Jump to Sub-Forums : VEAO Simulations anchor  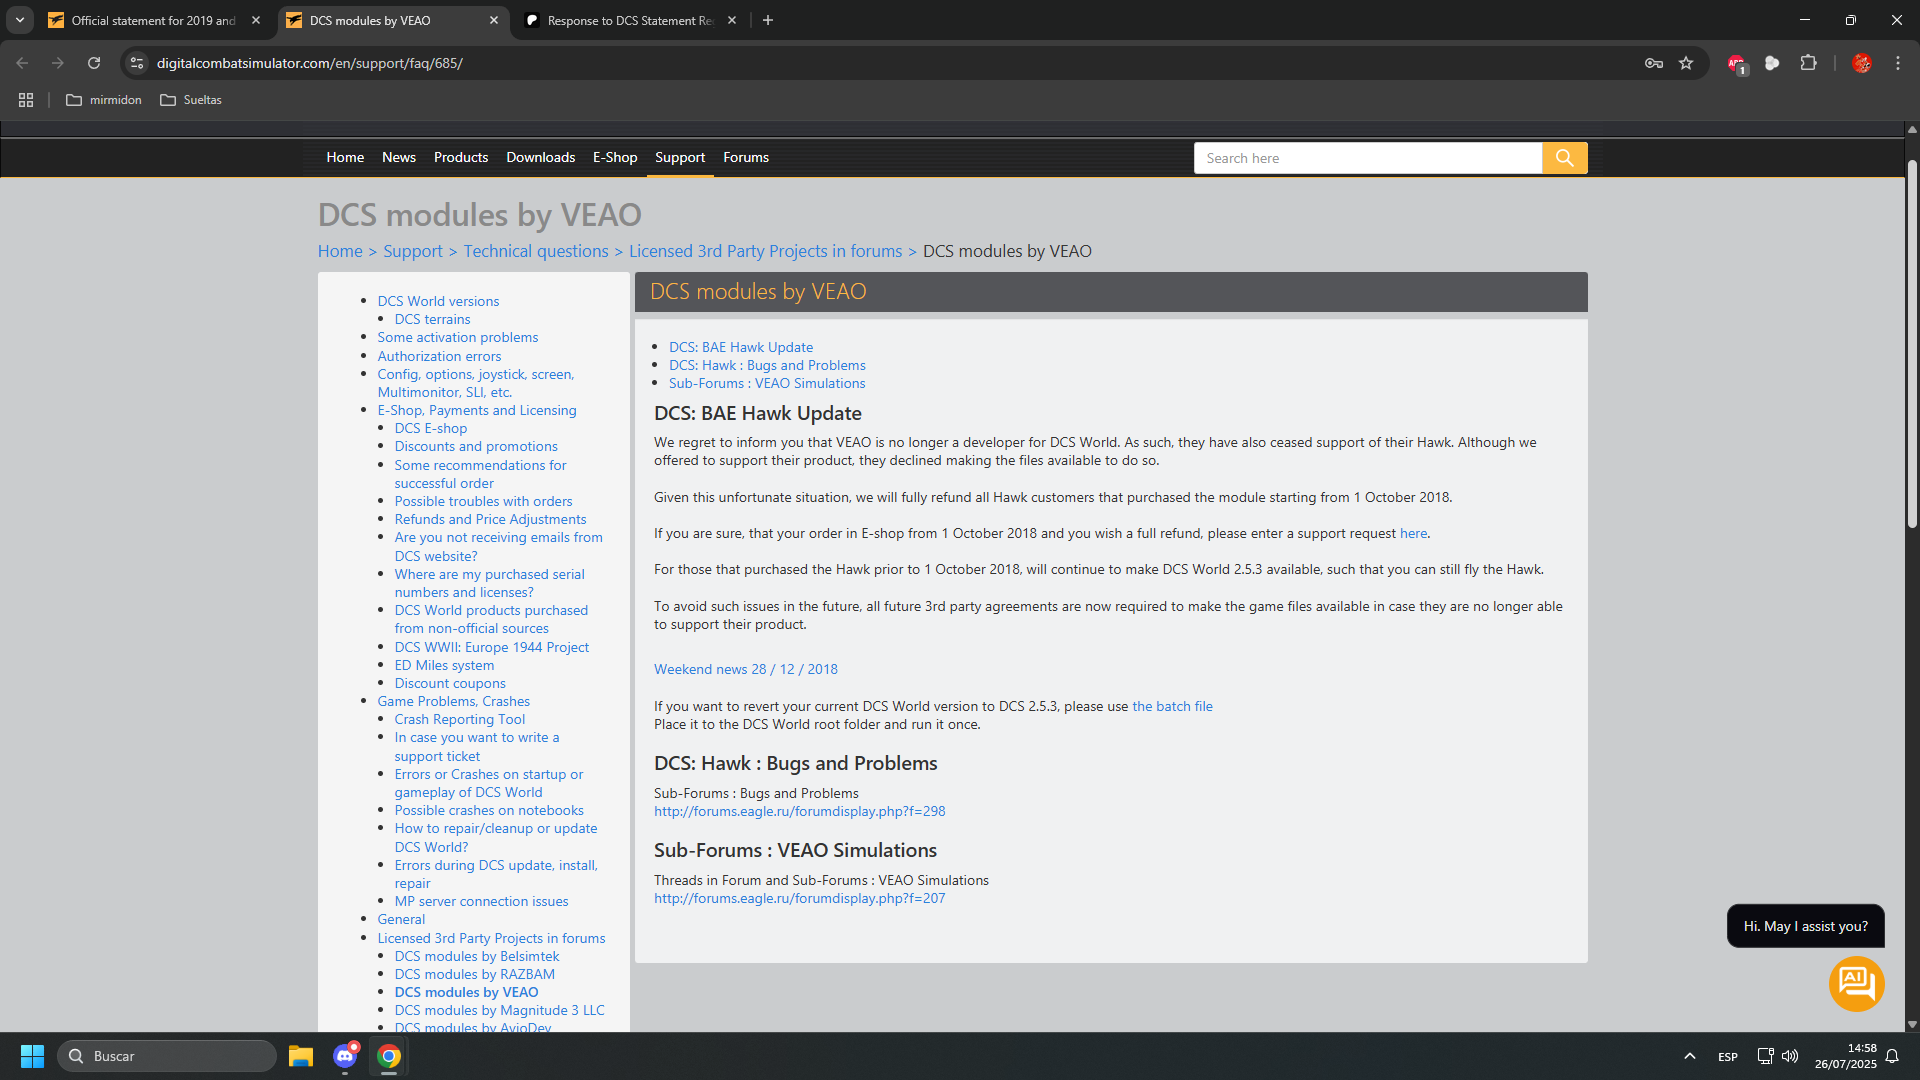[x=767, y=383]
